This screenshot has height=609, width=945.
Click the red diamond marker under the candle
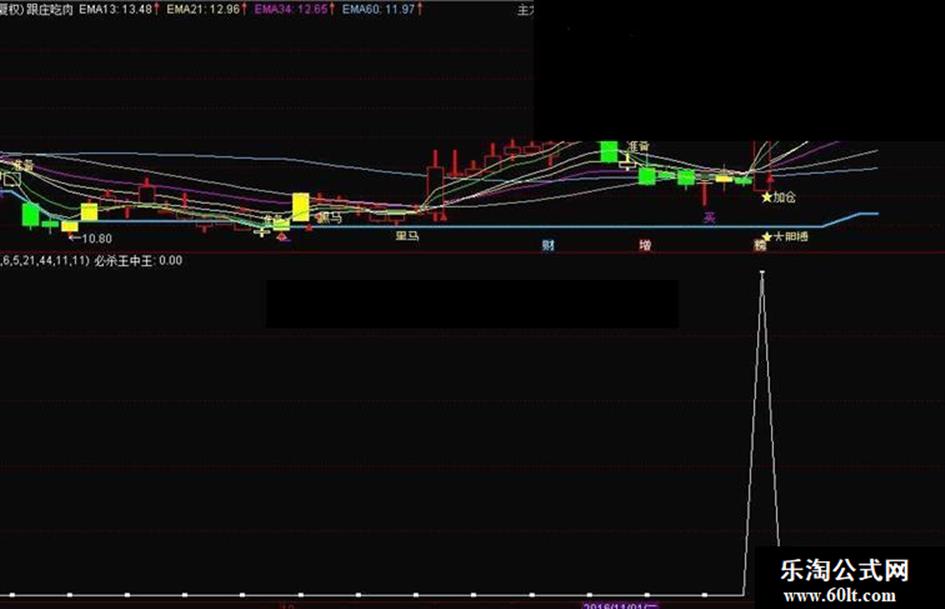click(x=282, y=238)
